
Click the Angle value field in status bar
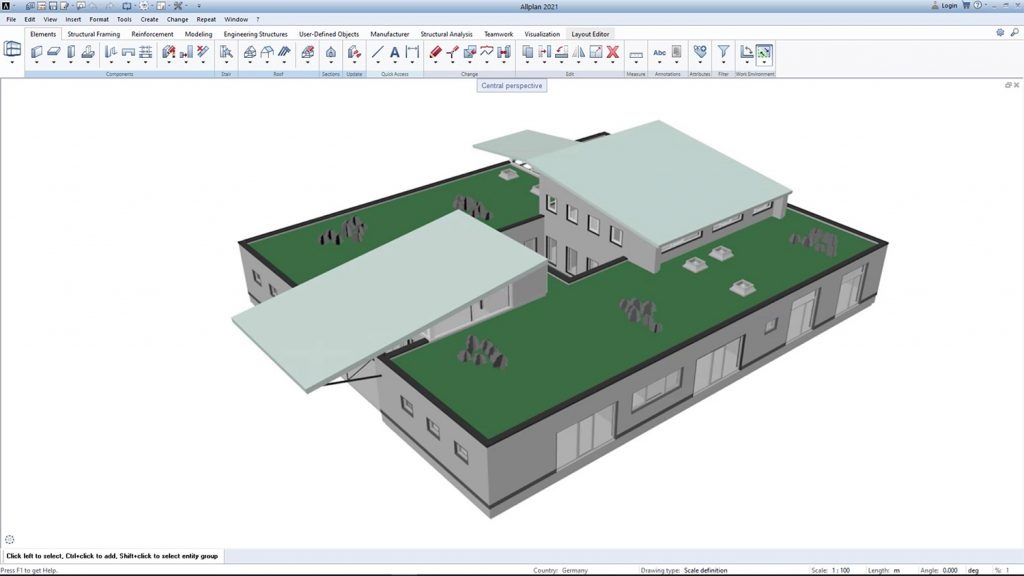pyautogui.click(x=950, y=570)
